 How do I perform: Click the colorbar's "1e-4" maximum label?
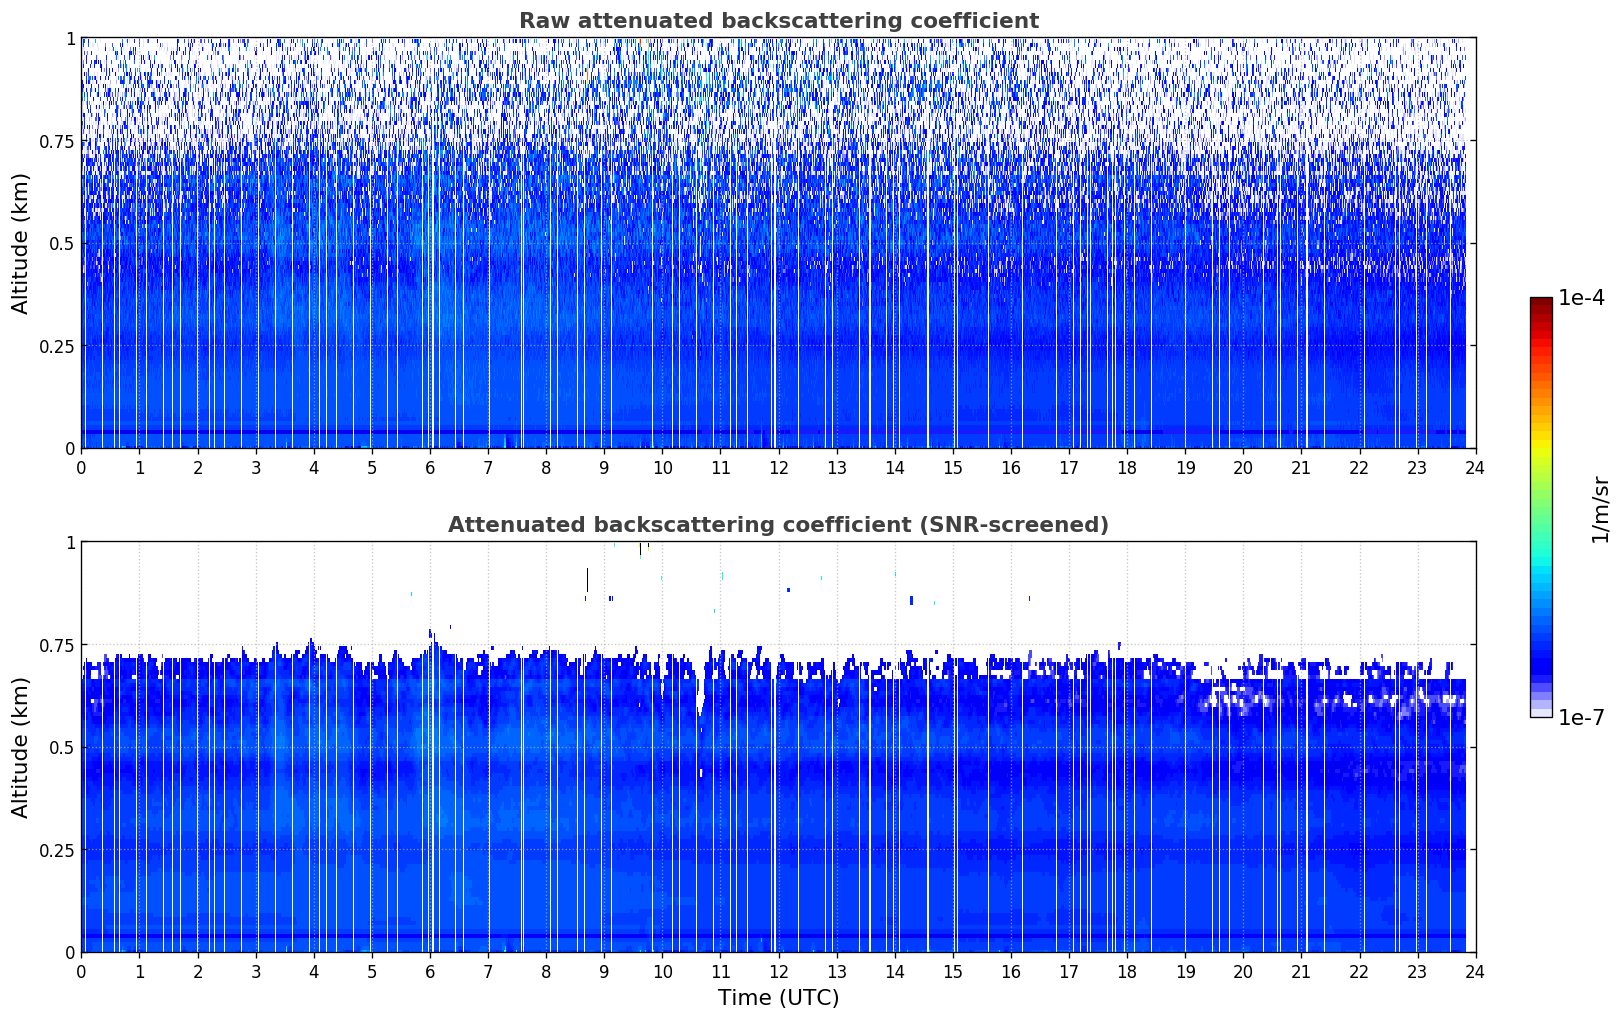pos(1581,298)
